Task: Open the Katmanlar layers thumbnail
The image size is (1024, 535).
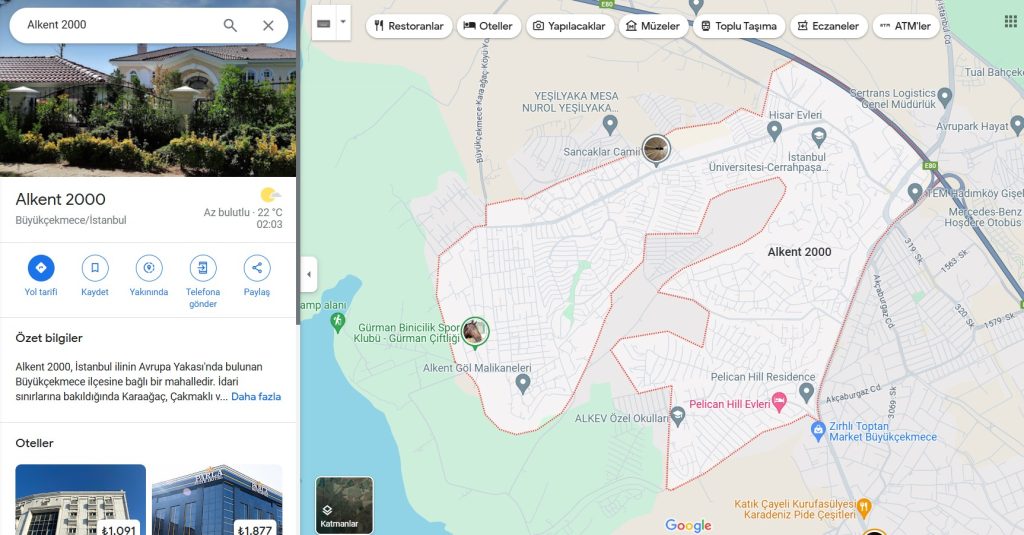Action: [x=344, y=505]
